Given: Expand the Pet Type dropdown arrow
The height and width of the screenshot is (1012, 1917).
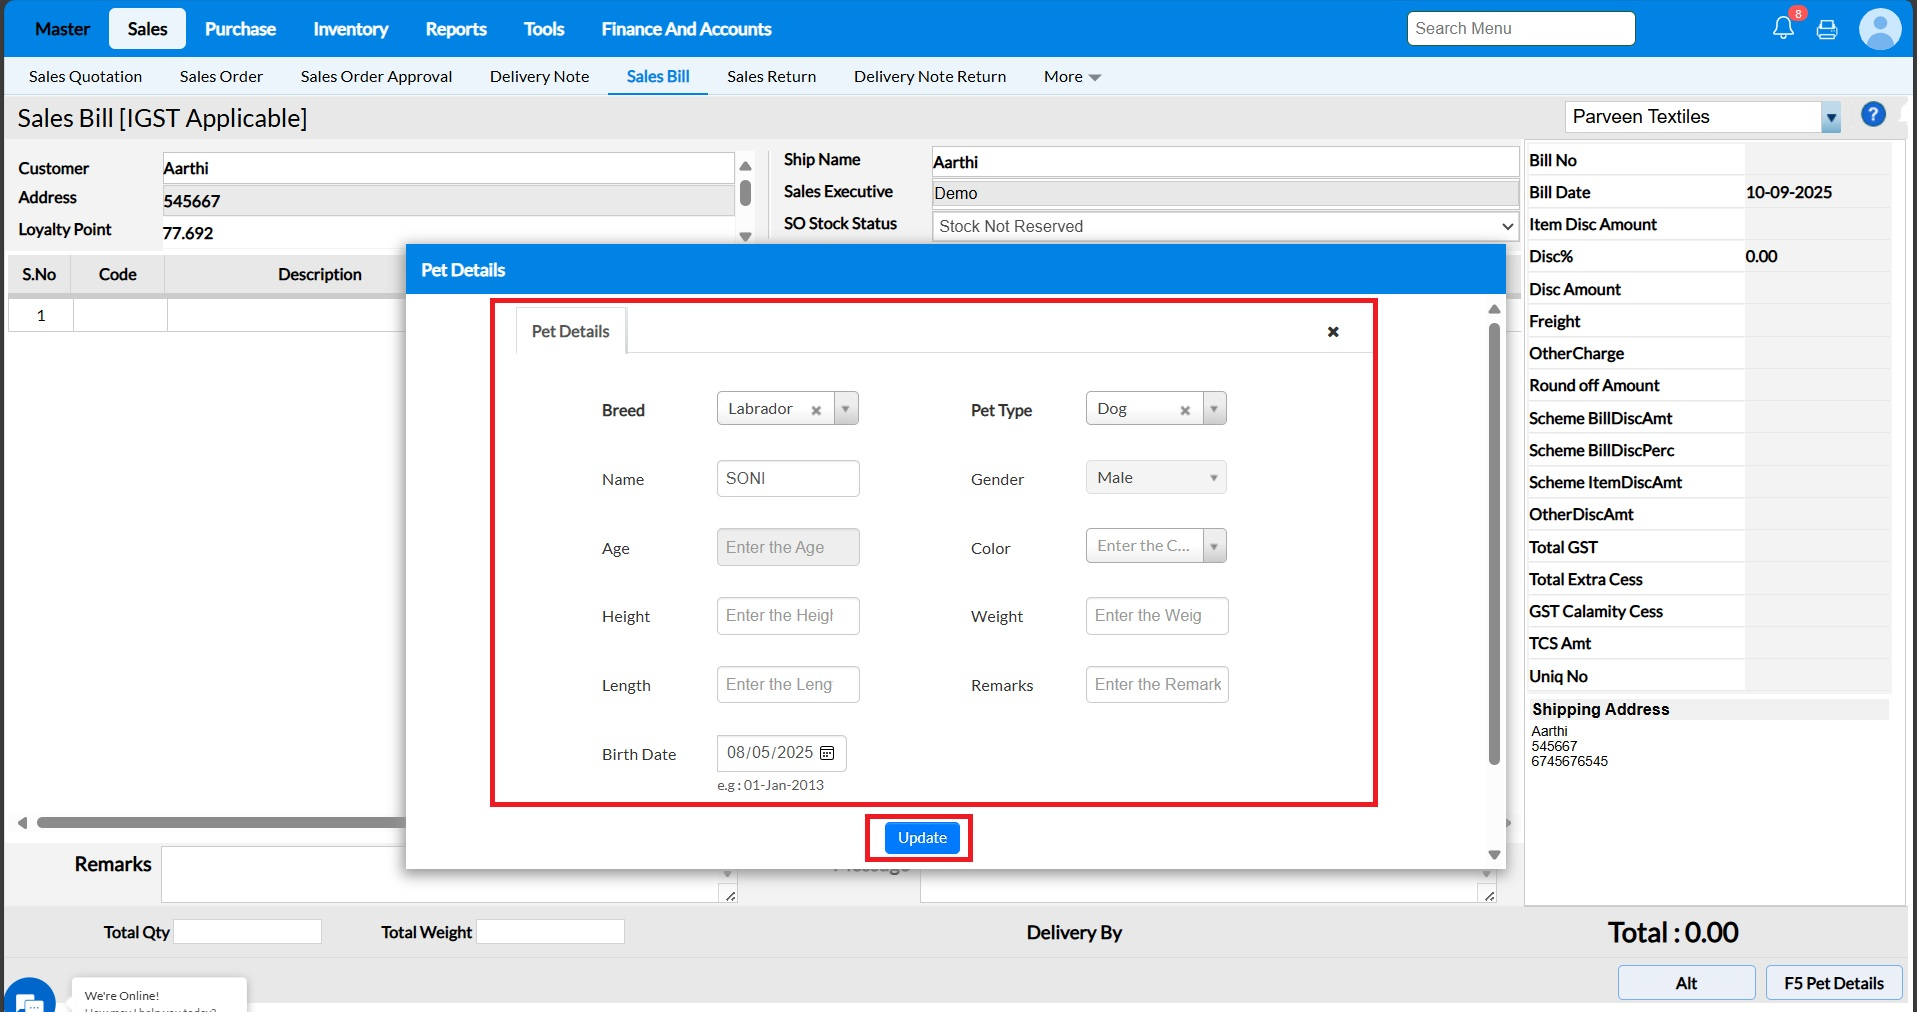Looking at the screenshot, I should (1214, 408).
